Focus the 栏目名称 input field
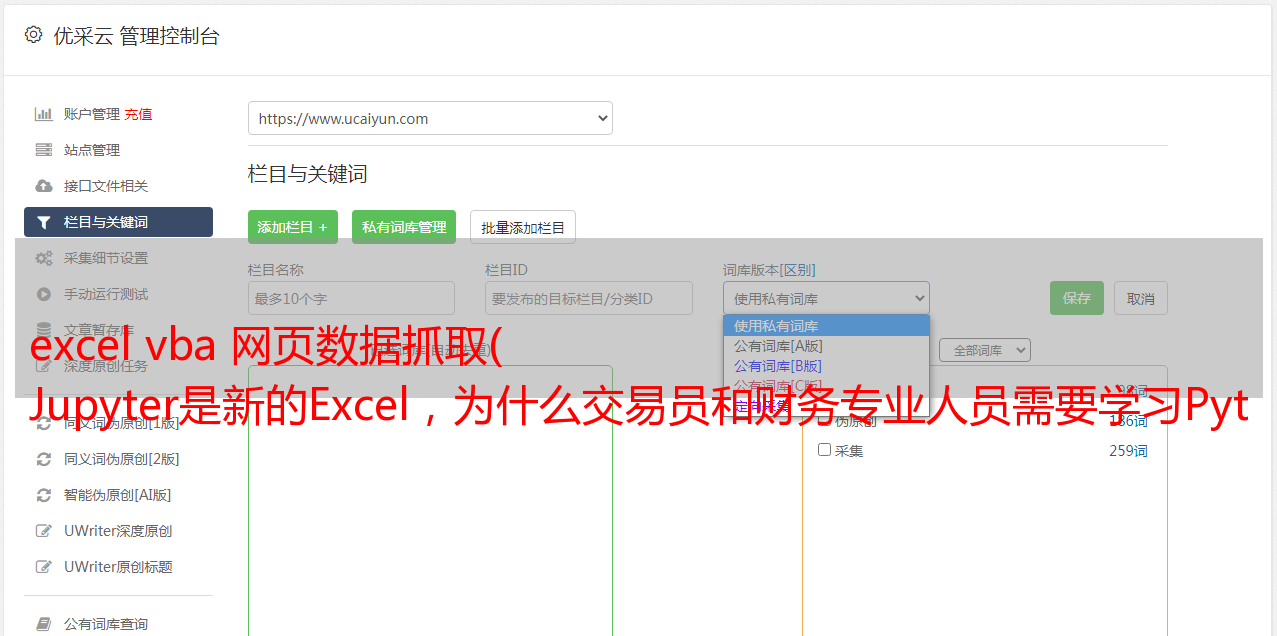This screenshot has height=636, width=1277. pos(351,298)
